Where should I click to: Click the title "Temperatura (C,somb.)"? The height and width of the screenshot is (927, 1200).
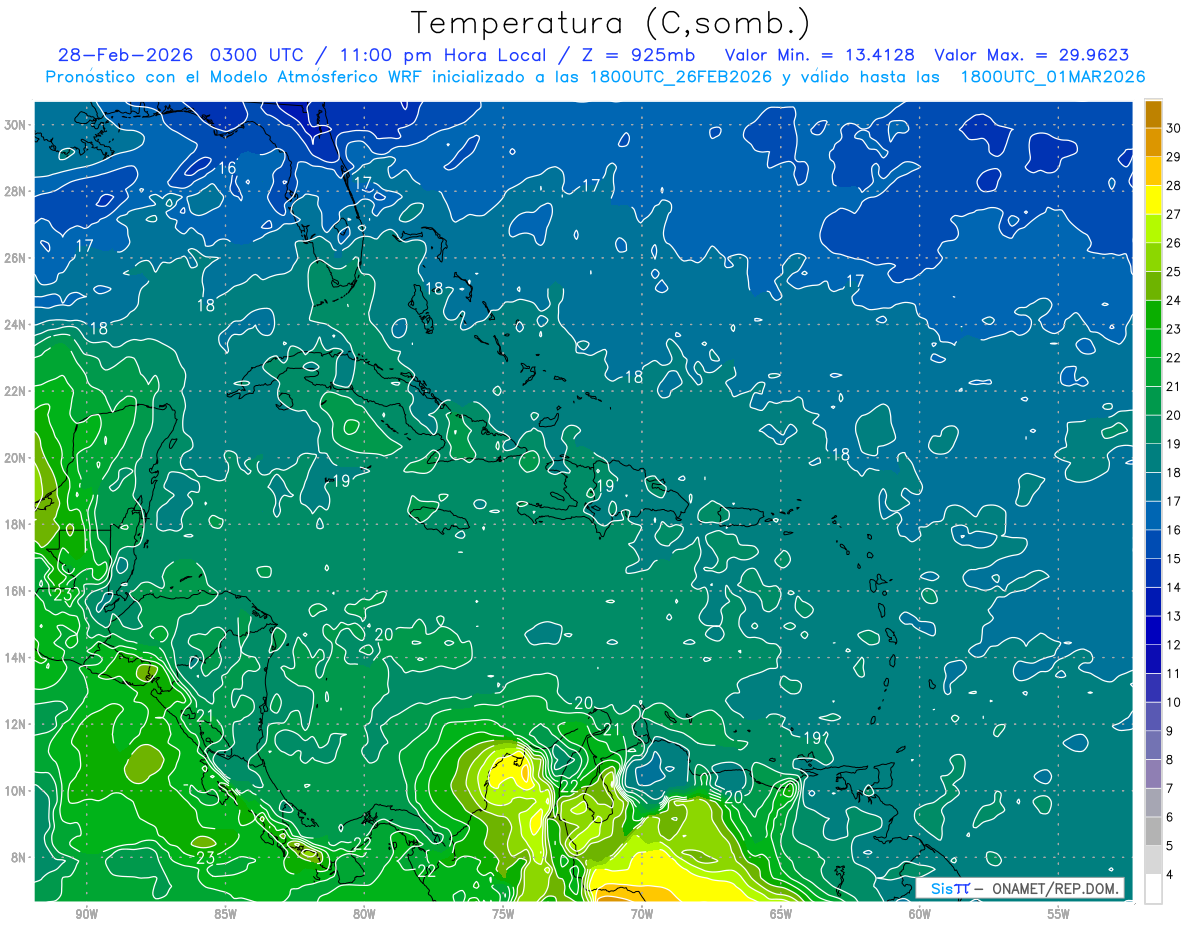coord(611,24)
